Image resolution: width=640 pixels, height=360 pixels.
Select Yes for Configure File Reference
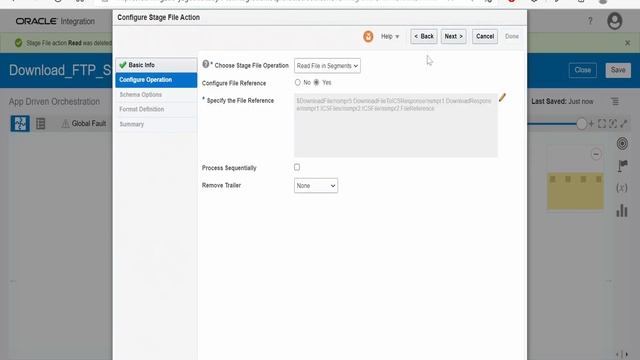point(316,82)
